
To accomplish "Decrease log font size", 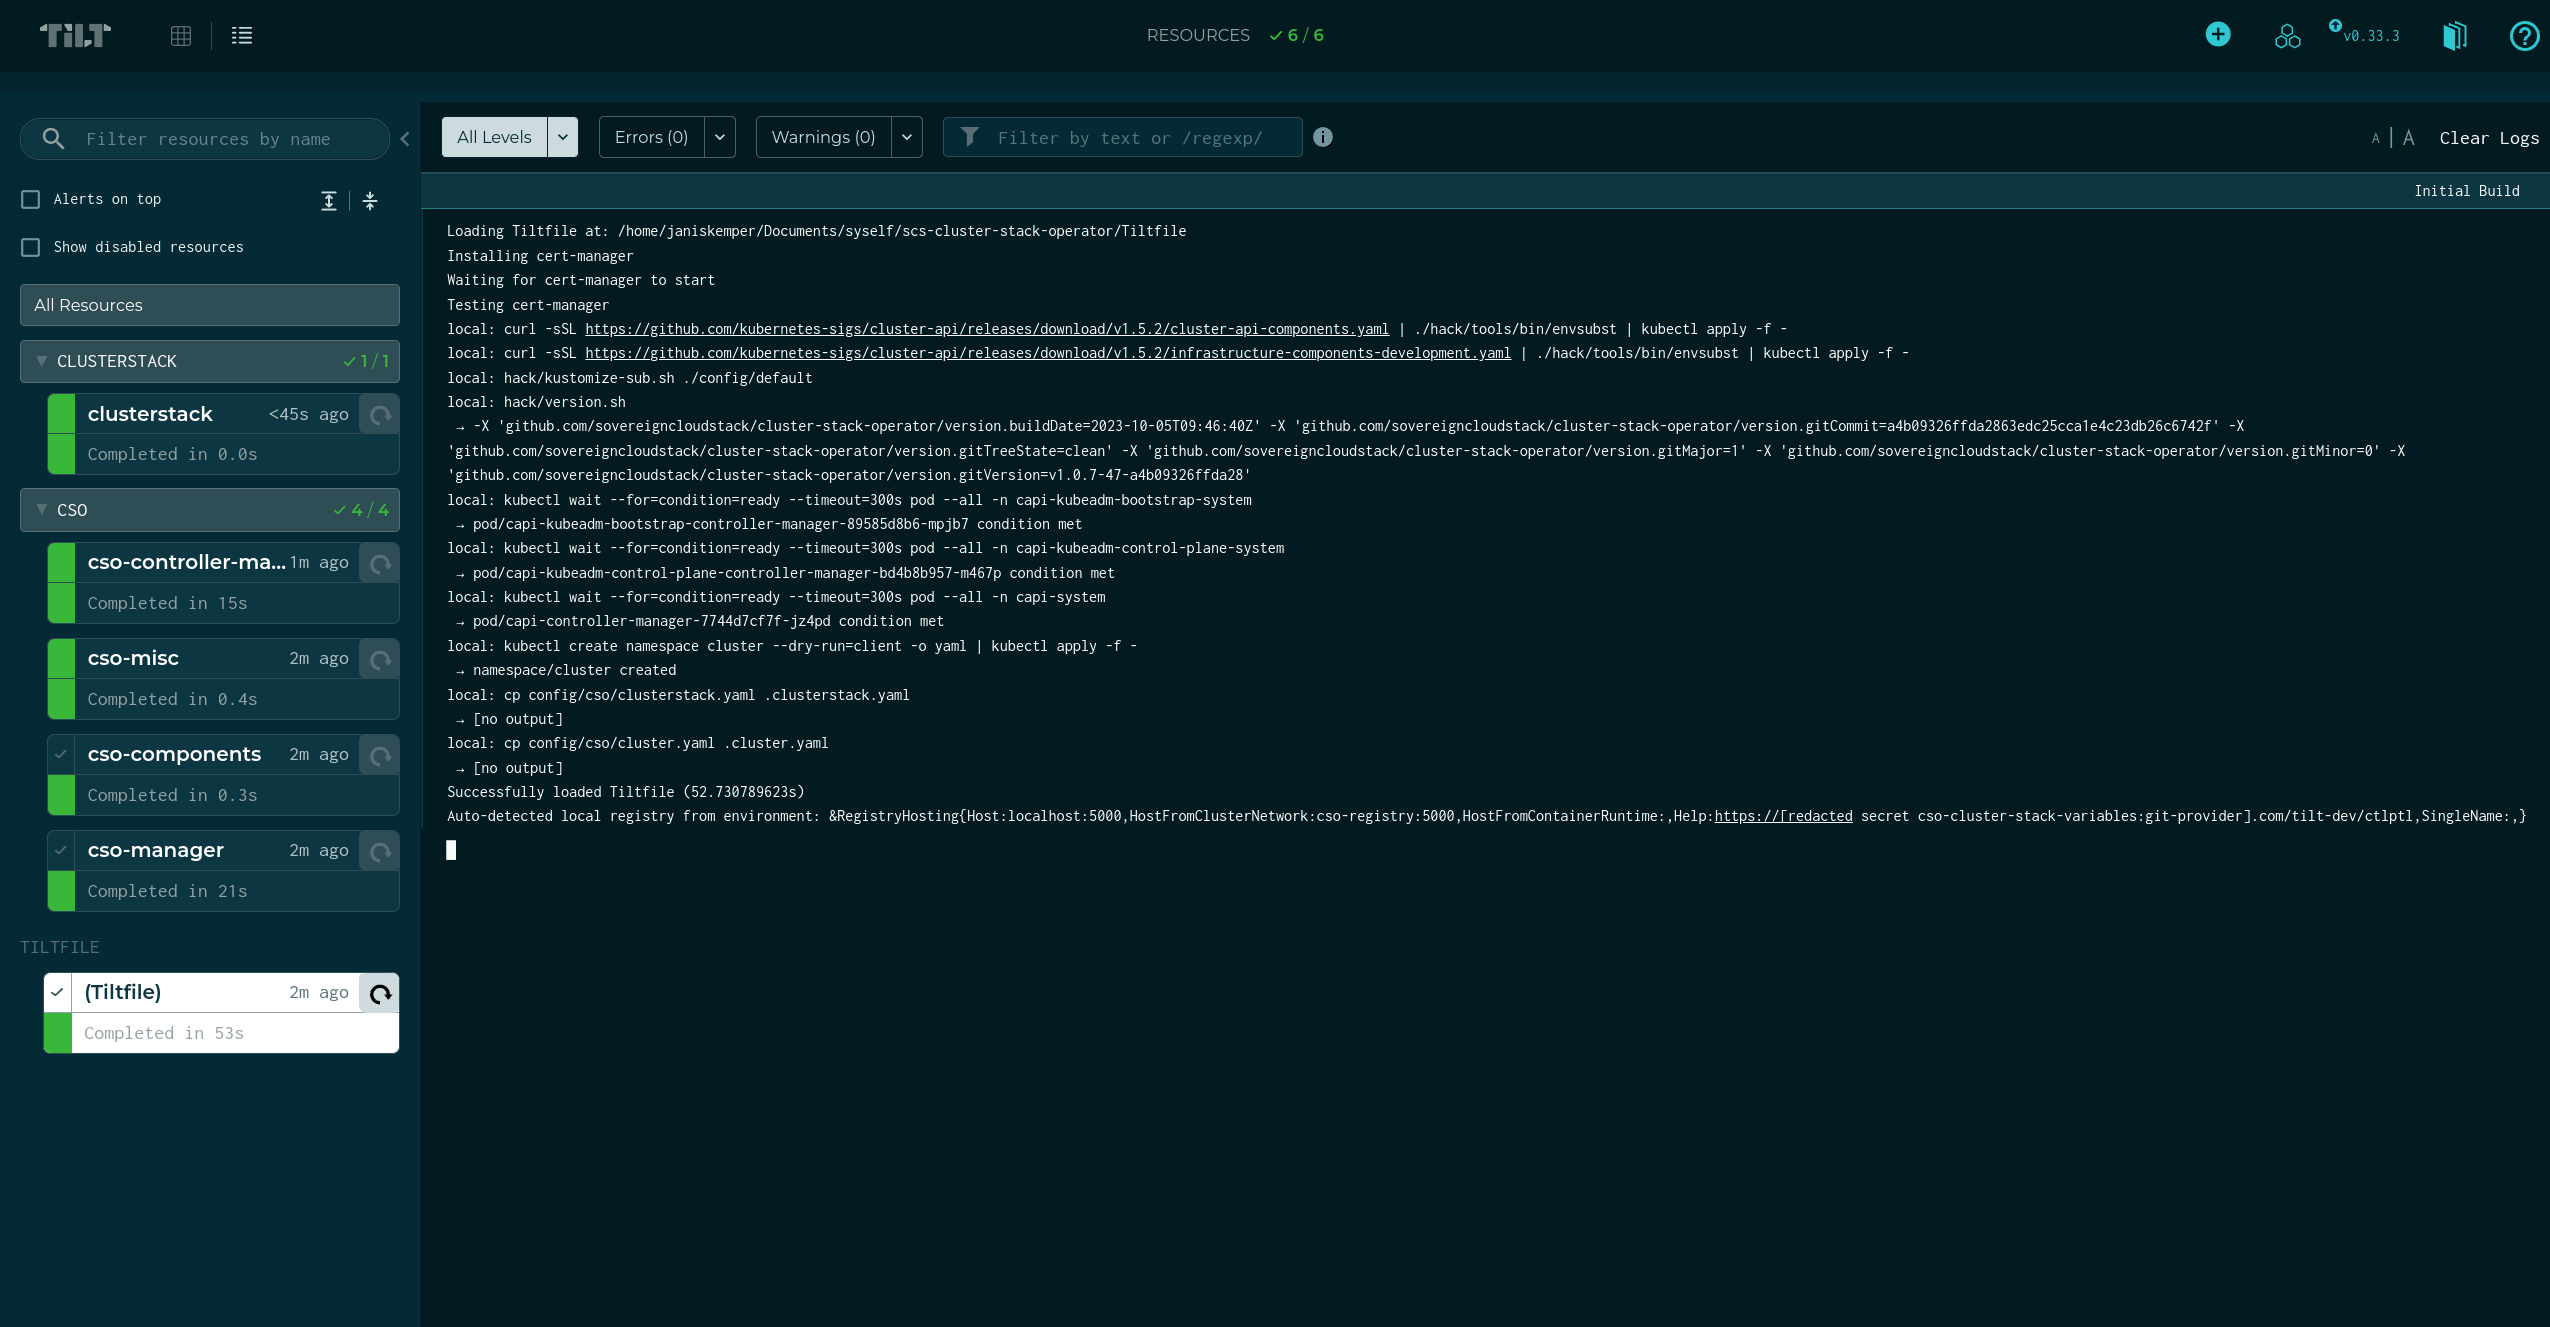I will 2376,138.
